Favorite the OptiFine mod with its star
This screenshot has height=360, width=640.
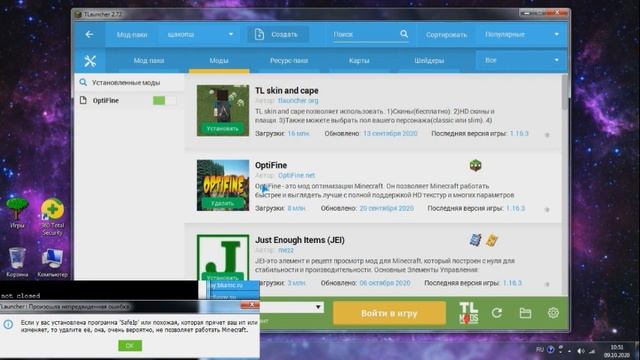547,209
